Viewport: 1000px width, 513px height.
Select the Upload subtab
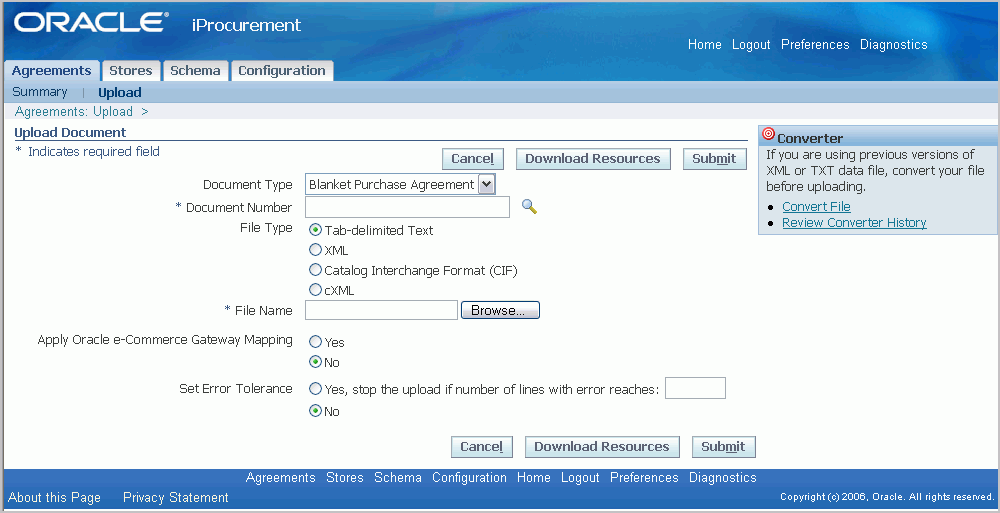(119, 93)
